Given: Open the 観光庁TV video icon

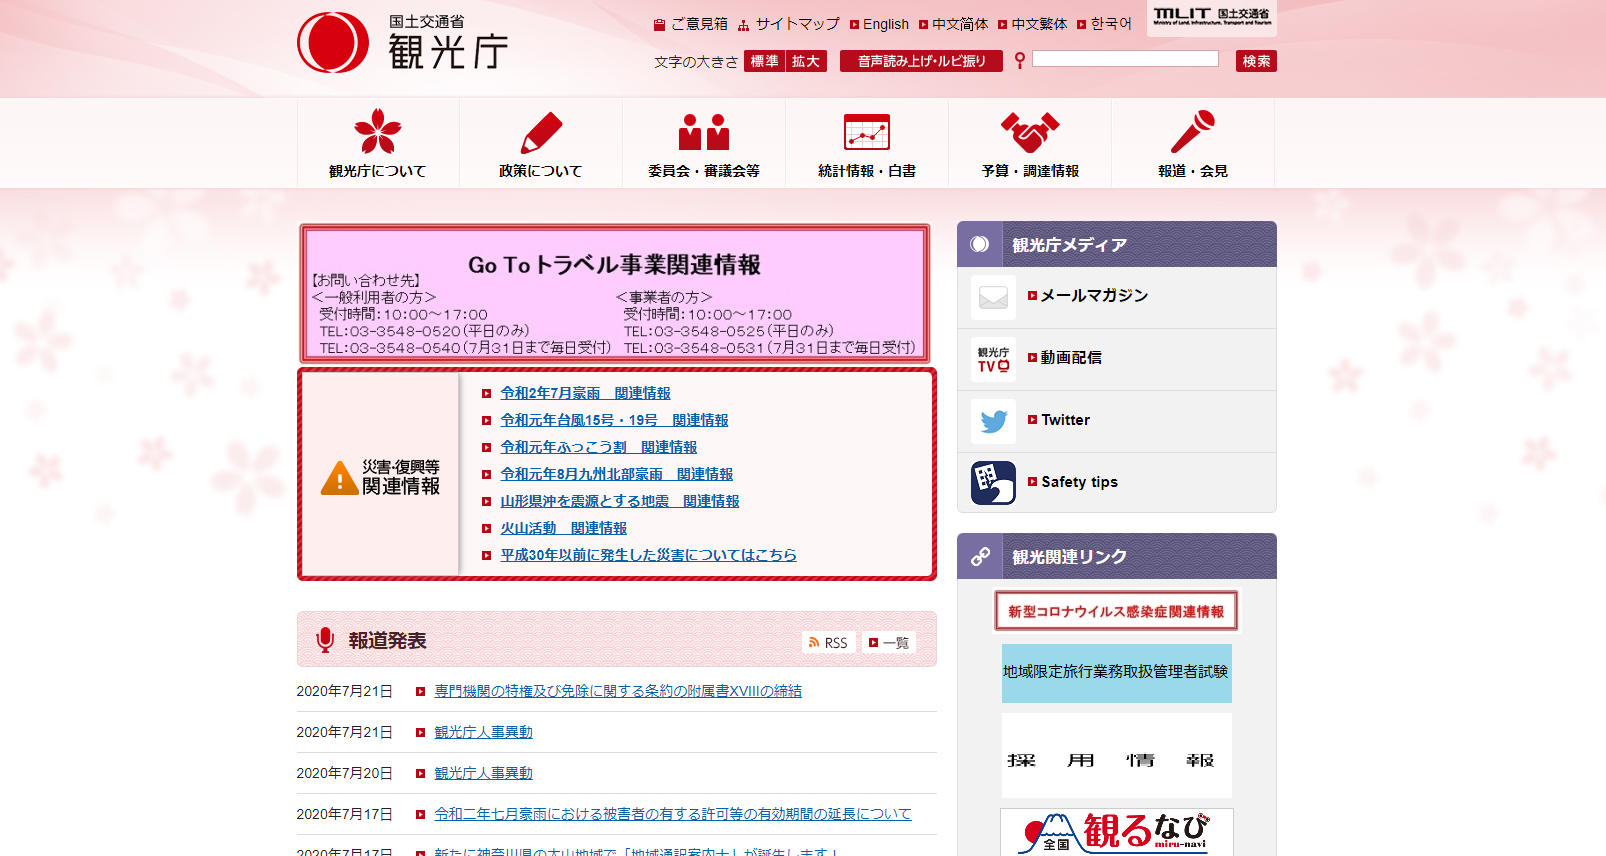Looking at the screenshot, I should coord(993,359).
